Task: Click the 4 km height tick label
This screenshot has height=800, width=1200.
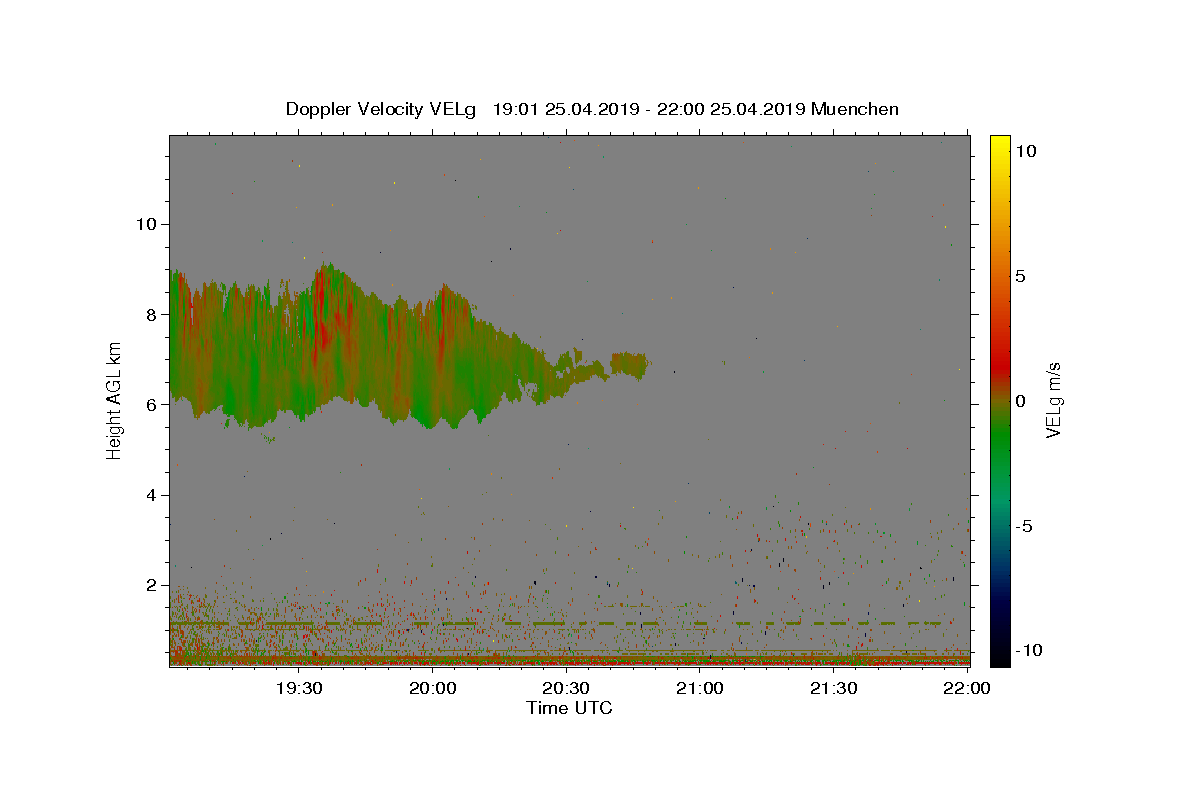Action: [150, 495]
